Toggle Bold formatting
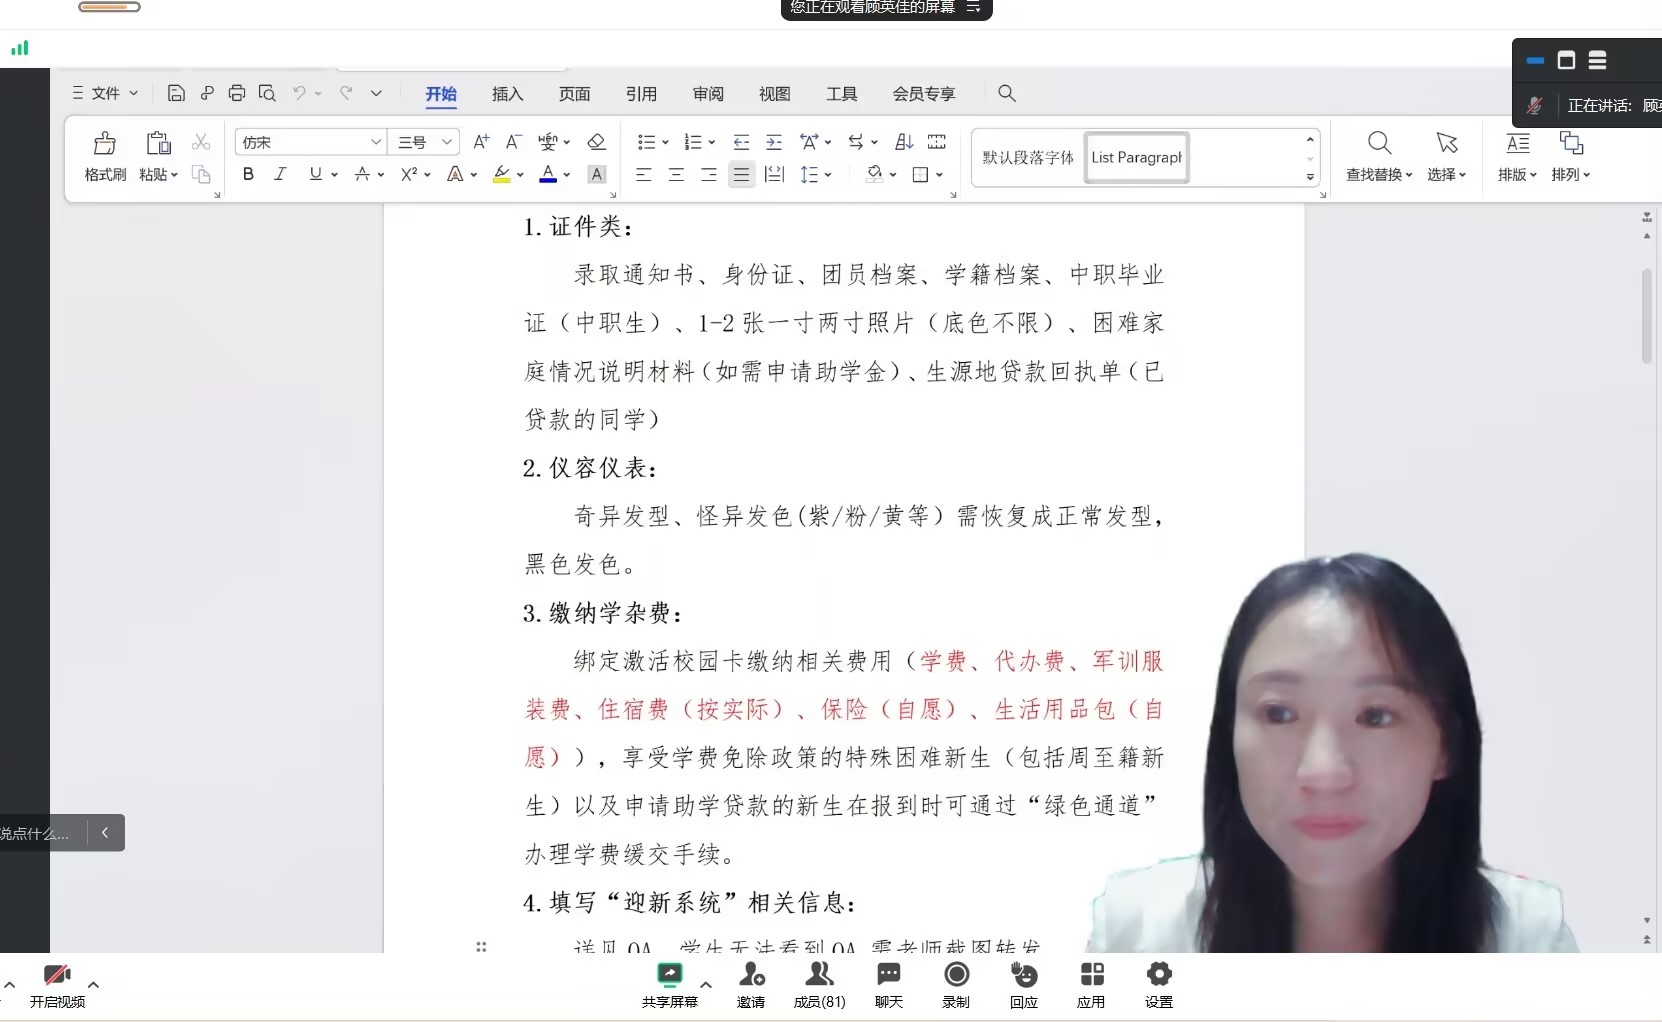This screenshot has height=1022, width=1662. [x=248, y=174]
